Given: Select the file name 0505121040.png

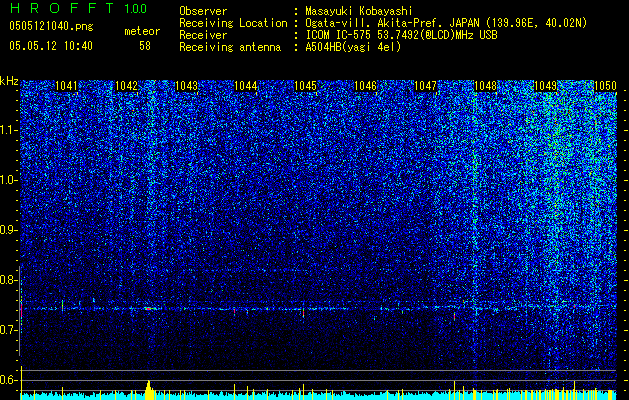Looking at the screenshot, I should pos(51,26).
